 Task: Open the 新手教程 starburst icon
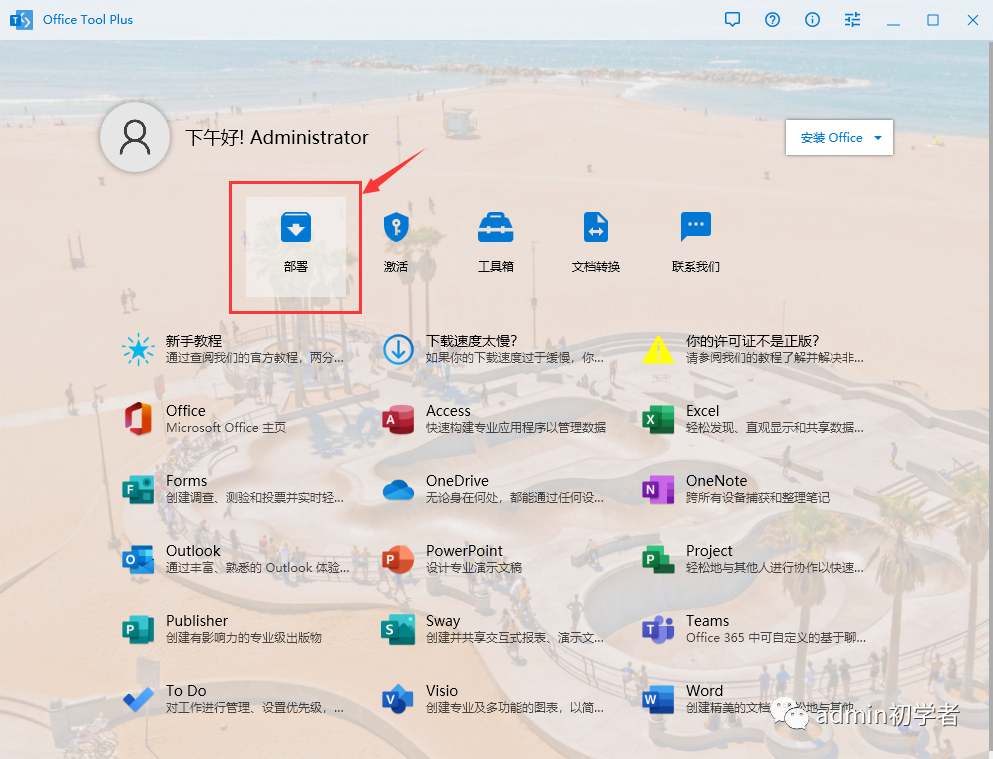click(138, 349)
